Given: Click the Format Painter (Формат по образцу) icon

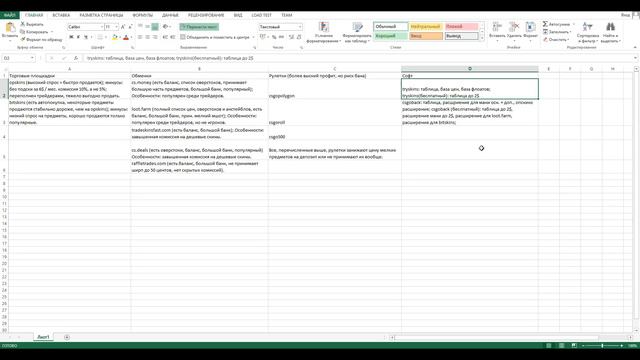Looking at the screenshot, I should pos(23,40).
